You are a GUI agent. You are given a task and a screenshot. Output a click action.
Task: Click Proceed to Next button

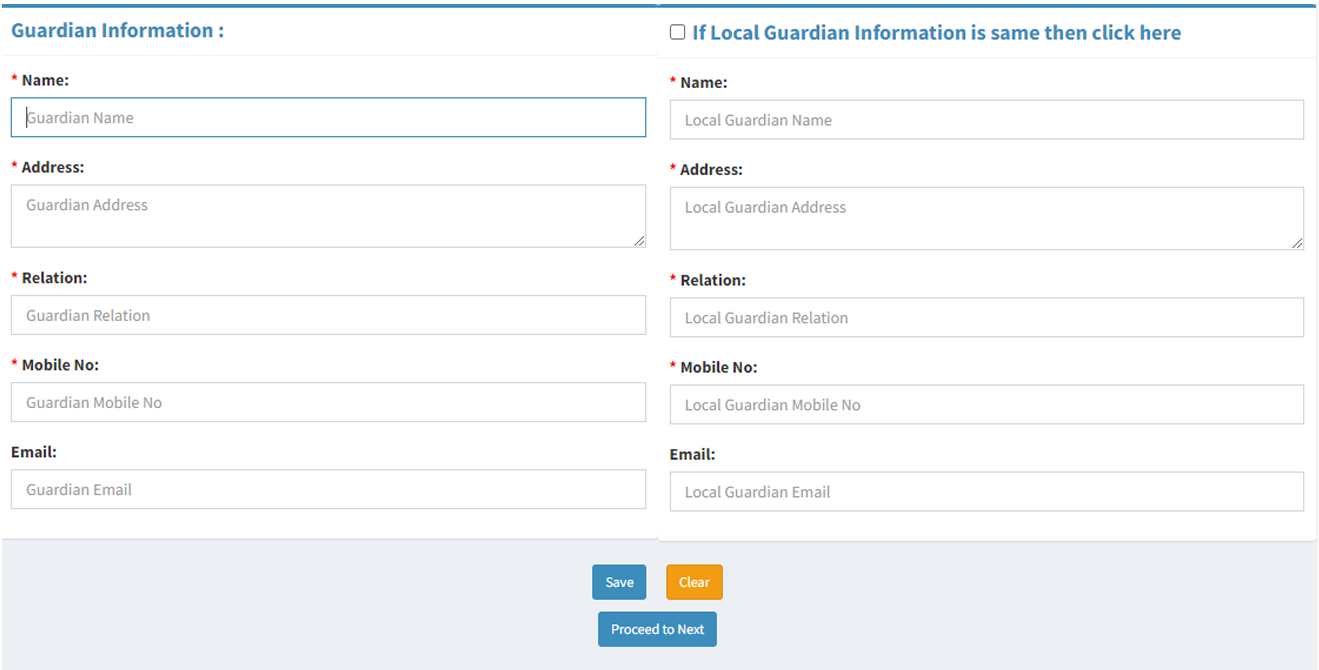click(x=657, y=629)
